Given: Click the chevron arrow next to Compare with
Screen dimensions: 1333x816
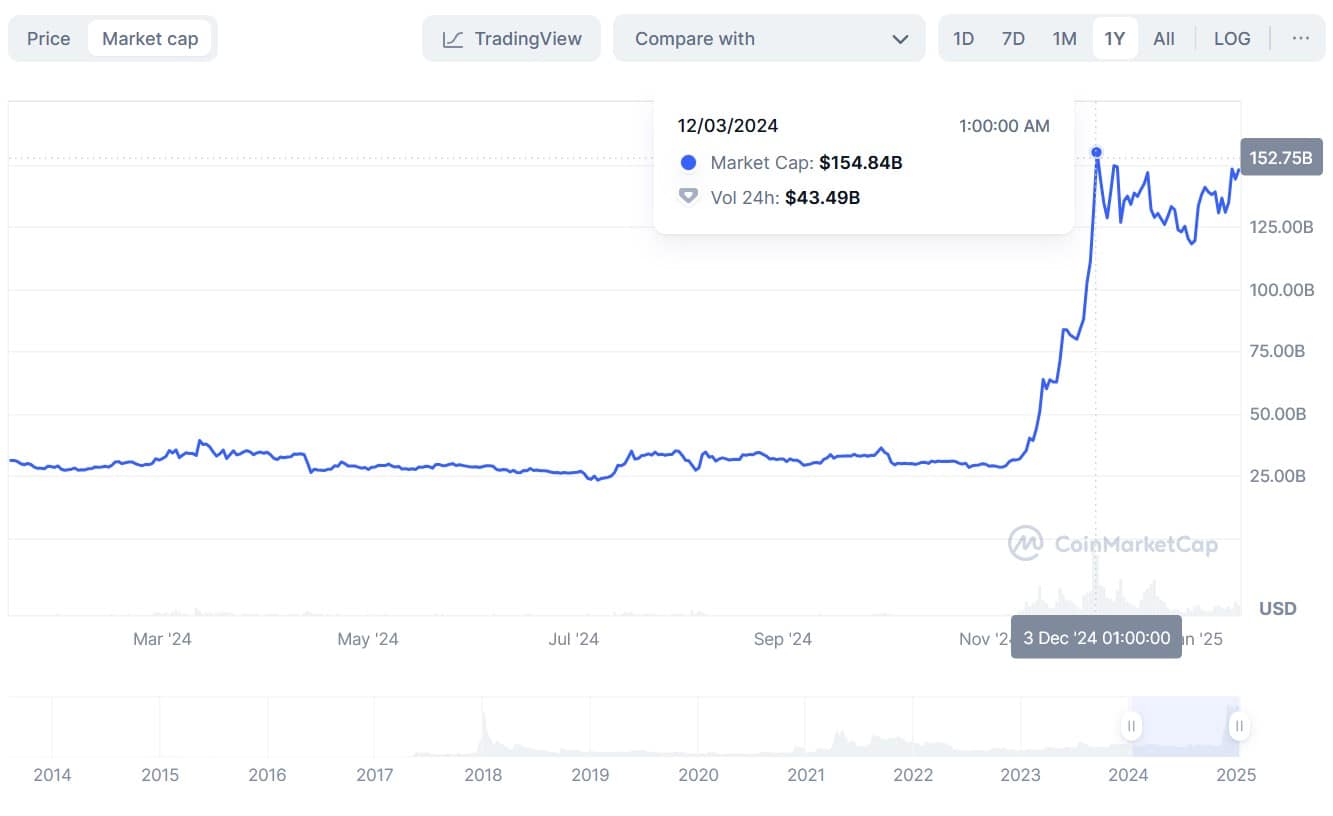Looking at the screenshot, I should pyautogui.click(x=899, y=38).
